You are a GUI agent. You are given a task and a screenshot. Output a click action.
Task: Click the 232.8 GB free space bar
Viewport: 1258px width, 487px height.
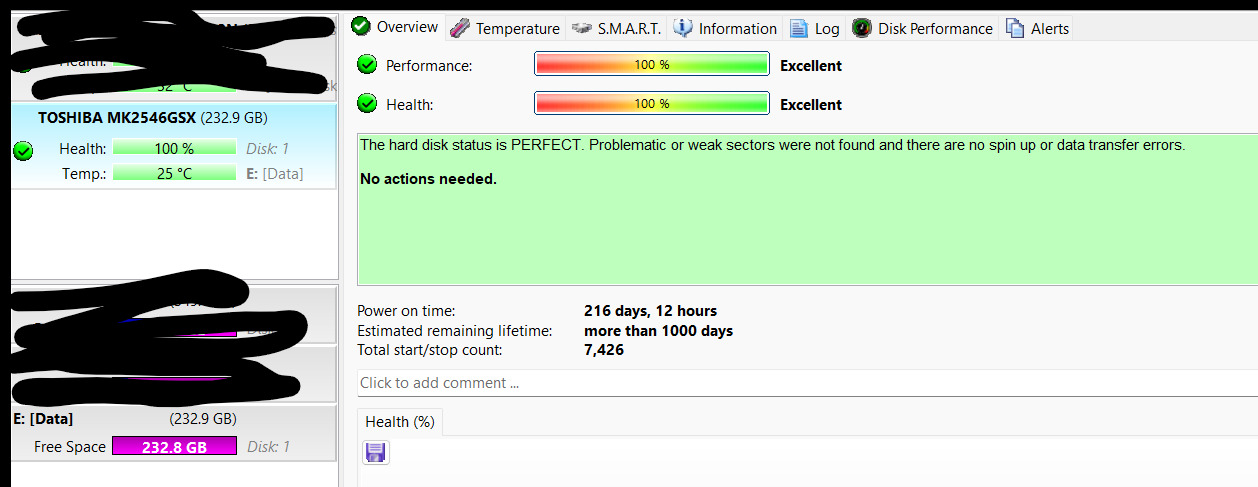[x=174, y=447]
